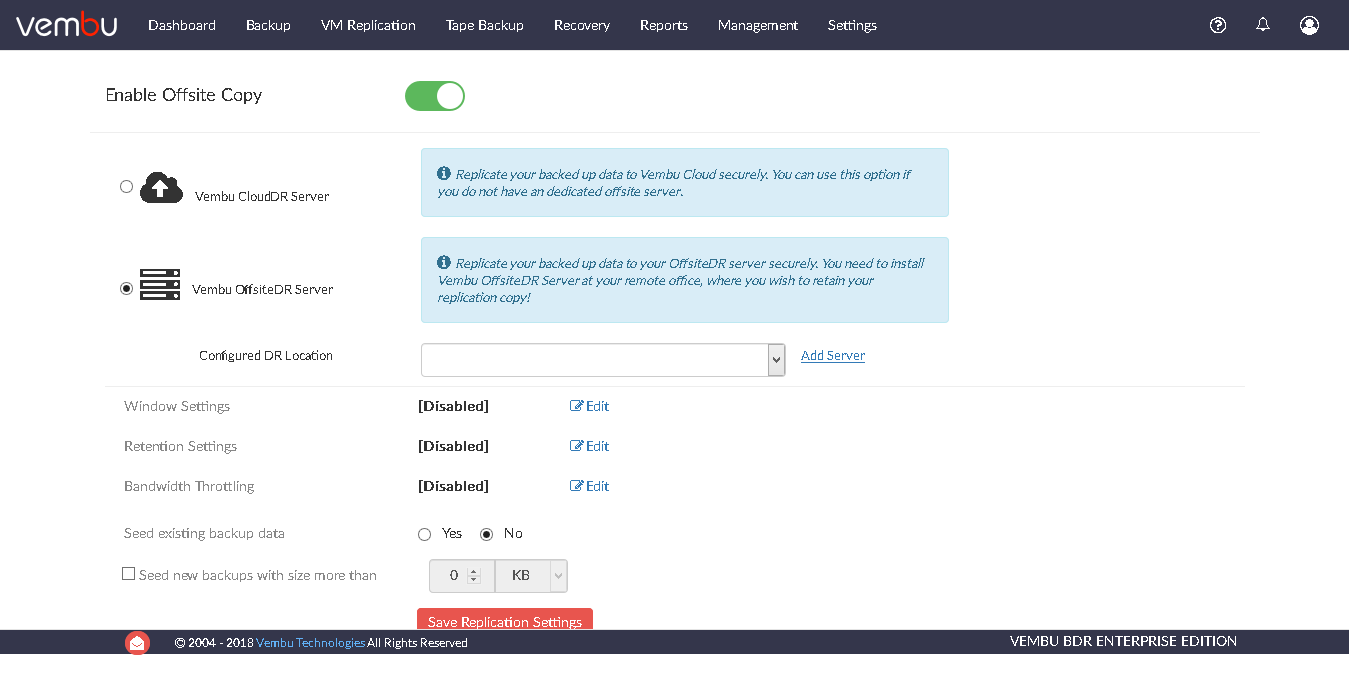Click the red mail icon in footer
This screenshot has height=686, width=1349.
click(x=137, y=643)
